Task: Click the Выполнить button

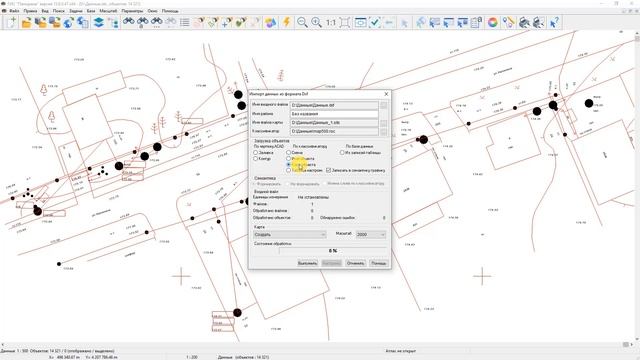Action: point(307,263)
